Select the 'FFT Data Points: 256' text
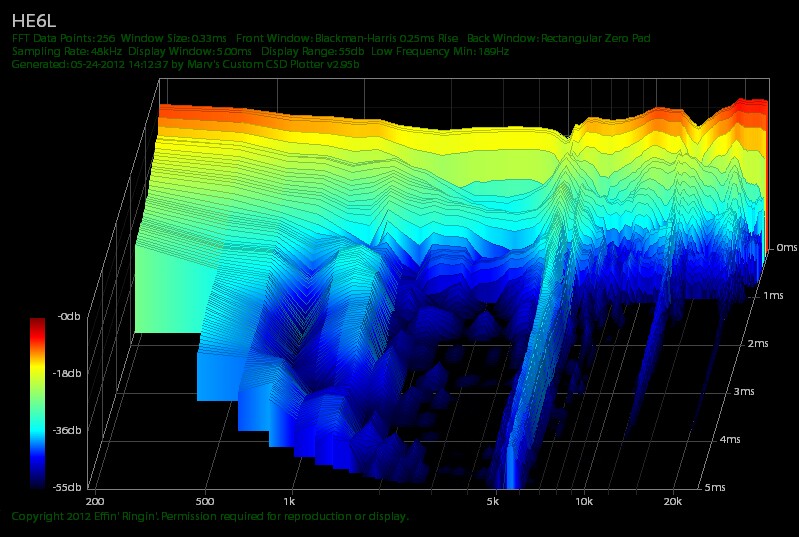799x537 pixels. 63,38
